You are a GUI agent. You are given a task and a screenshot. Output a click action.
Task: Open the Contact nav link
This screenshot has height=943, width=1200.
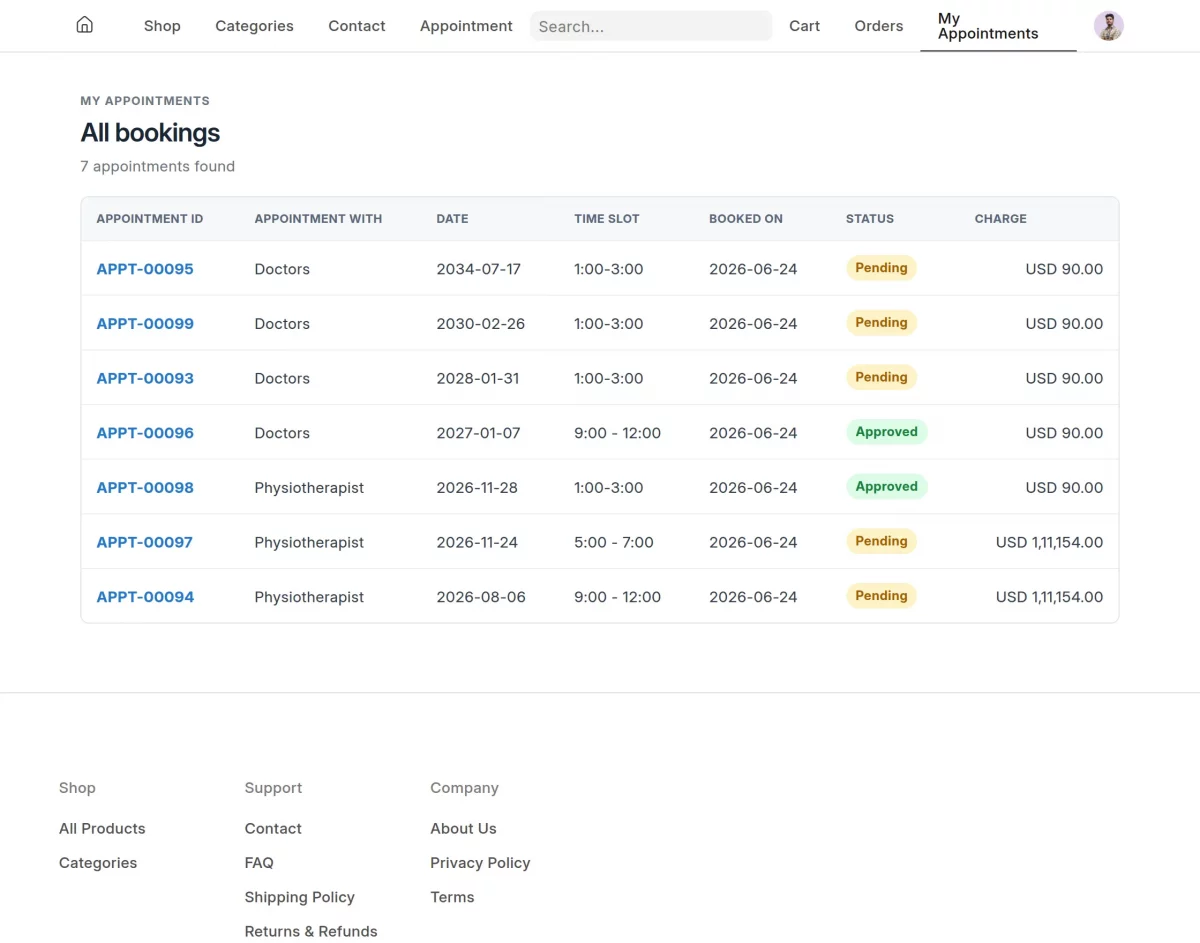356,26
